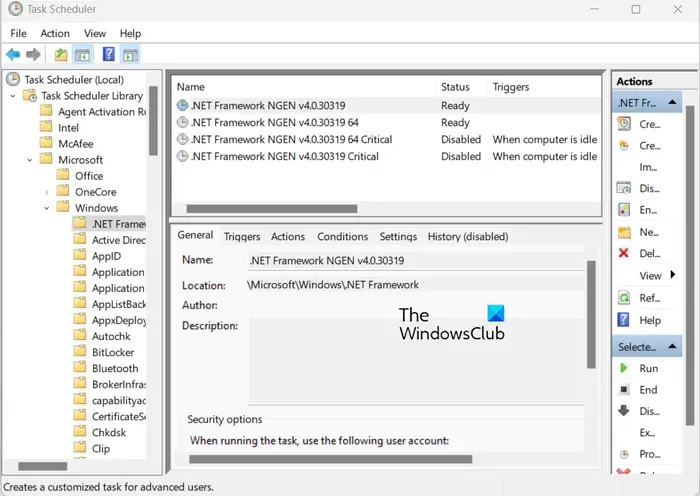Click the Description text area

tap(416, 360)
